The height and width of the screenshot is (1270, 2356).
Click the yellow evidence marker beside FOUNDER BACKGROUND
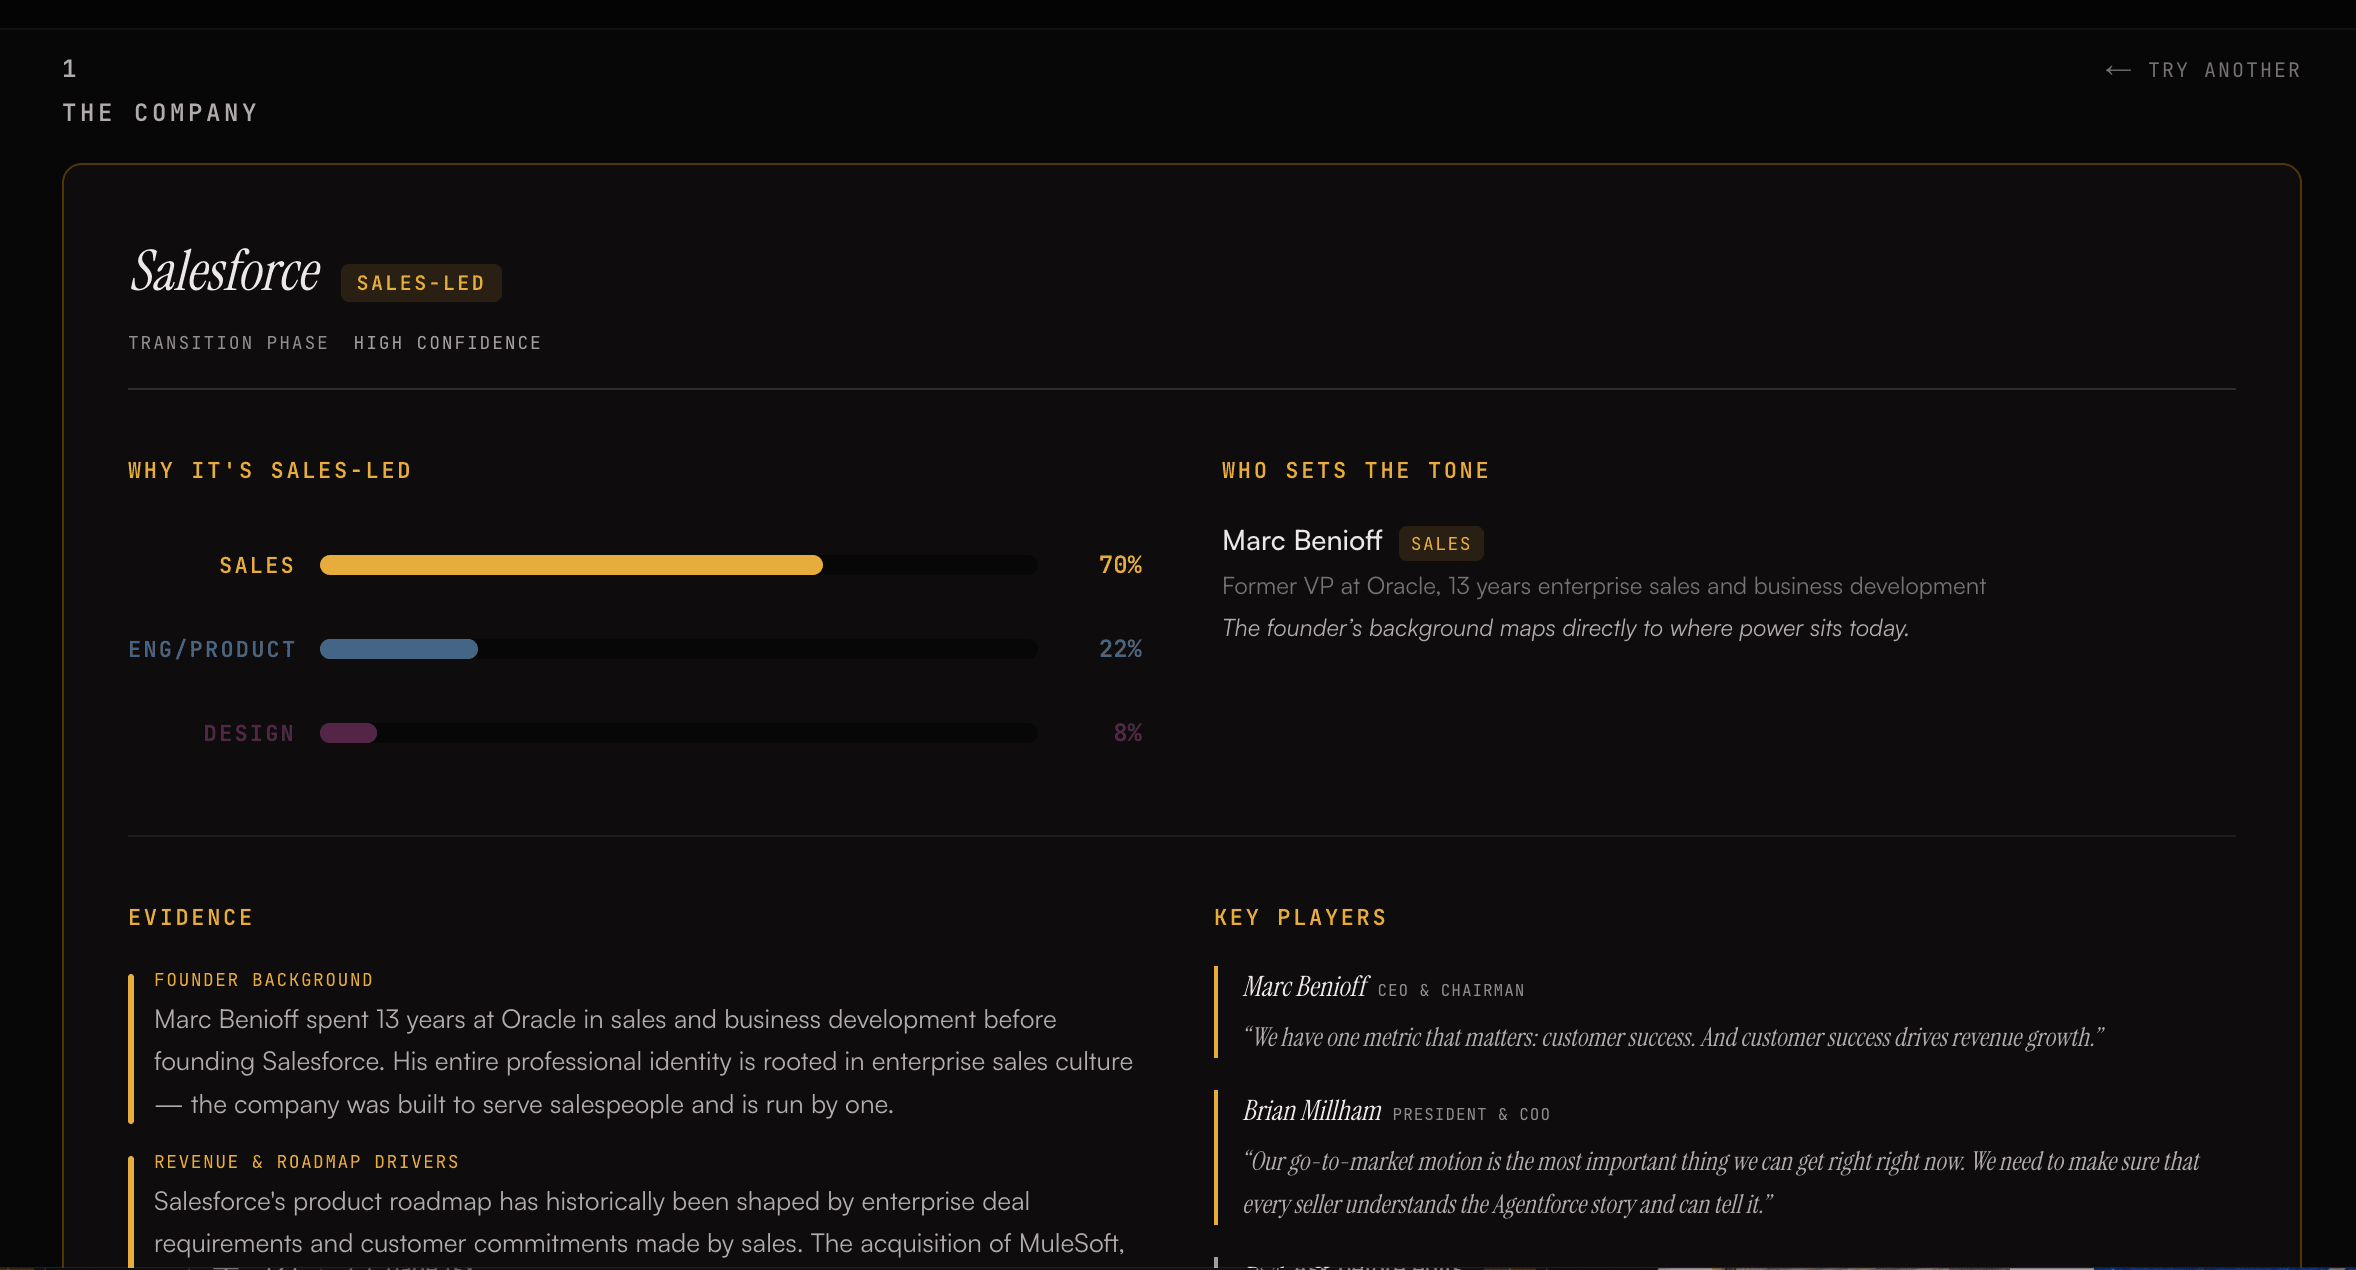(133, 1050)
